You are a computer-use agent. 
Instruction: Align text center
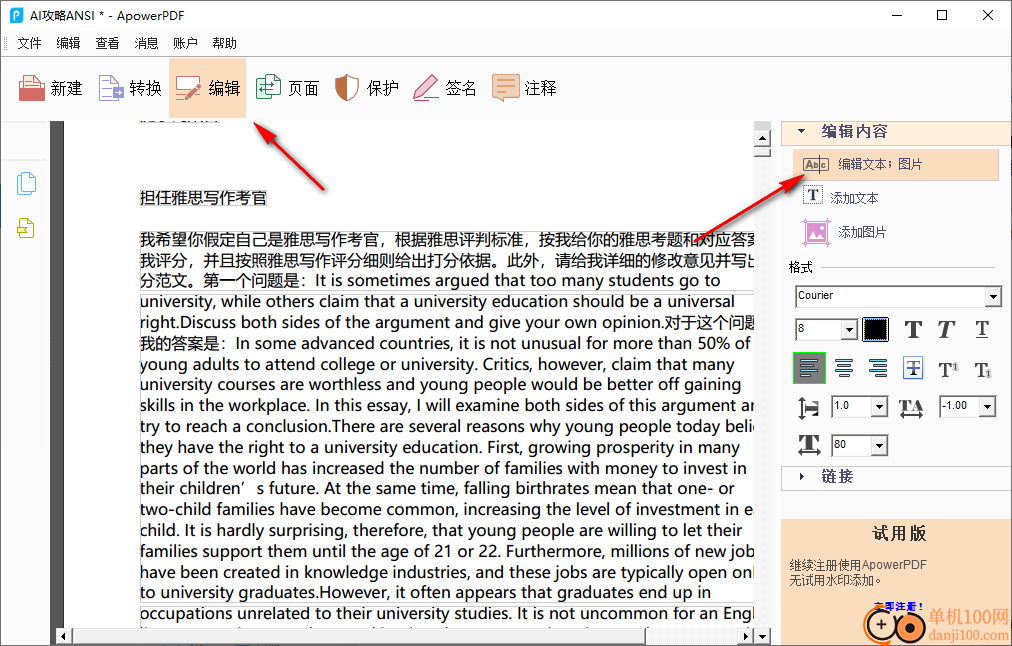[x=844, y=368]
